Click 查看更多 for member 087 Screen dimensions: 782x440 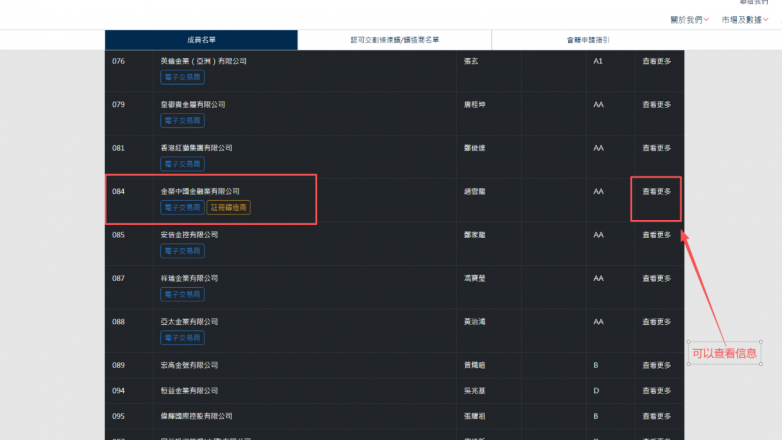pyautogui.click(x=656, y=278)
